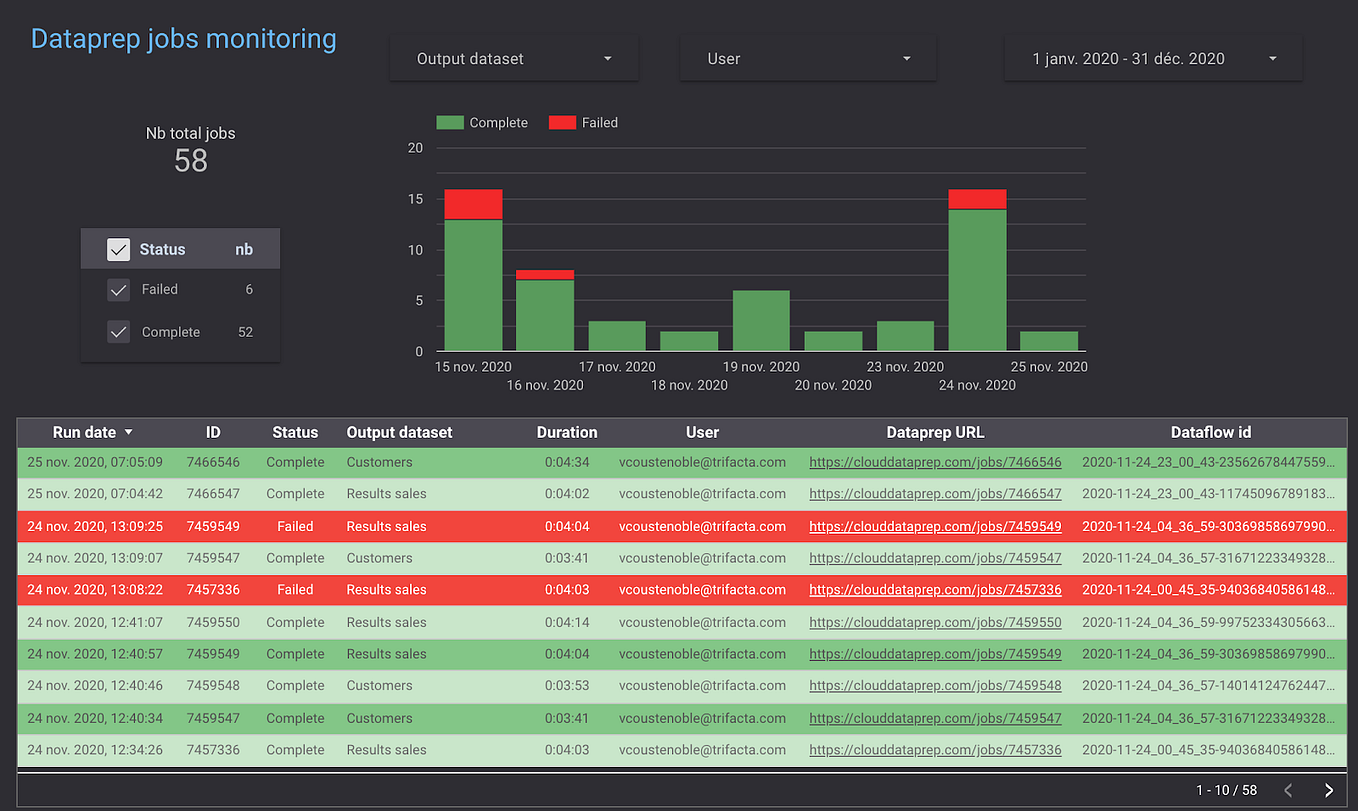Open Dataprep URL for failed job 7459549

935,525
